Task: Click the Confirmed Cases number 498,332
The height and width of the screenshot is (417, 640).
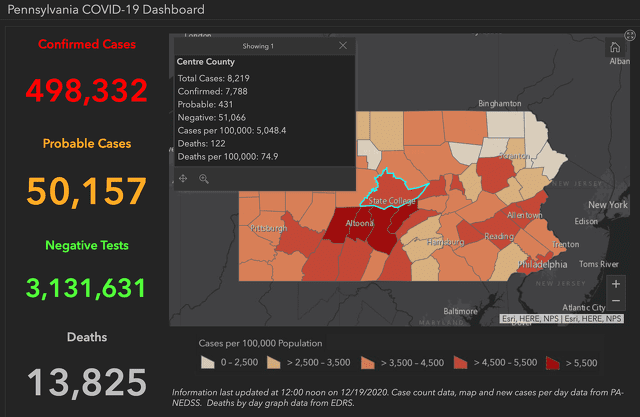Action: coord(87,90)
